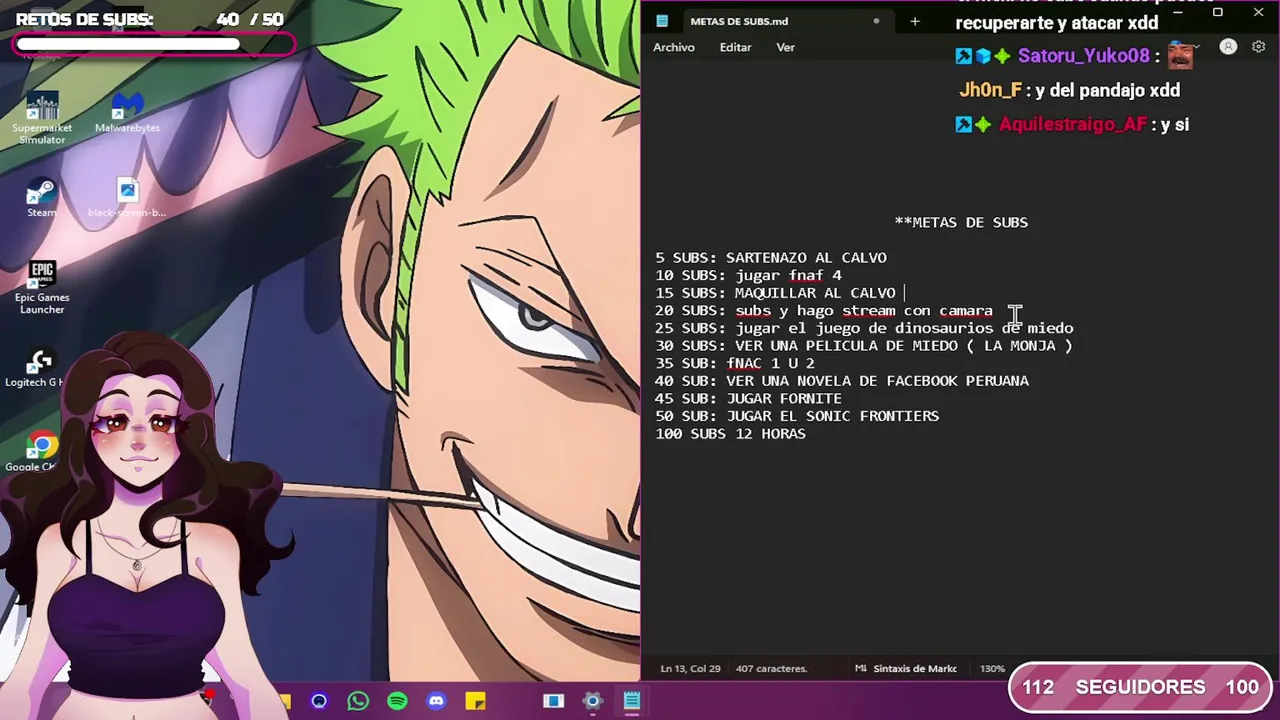Image resolution: width=1280 pixels, height=720 pixels.
Task: Place cursor in 15 SUBS: MAQUILLAR AL CALVO
Action: click(776, 293)
